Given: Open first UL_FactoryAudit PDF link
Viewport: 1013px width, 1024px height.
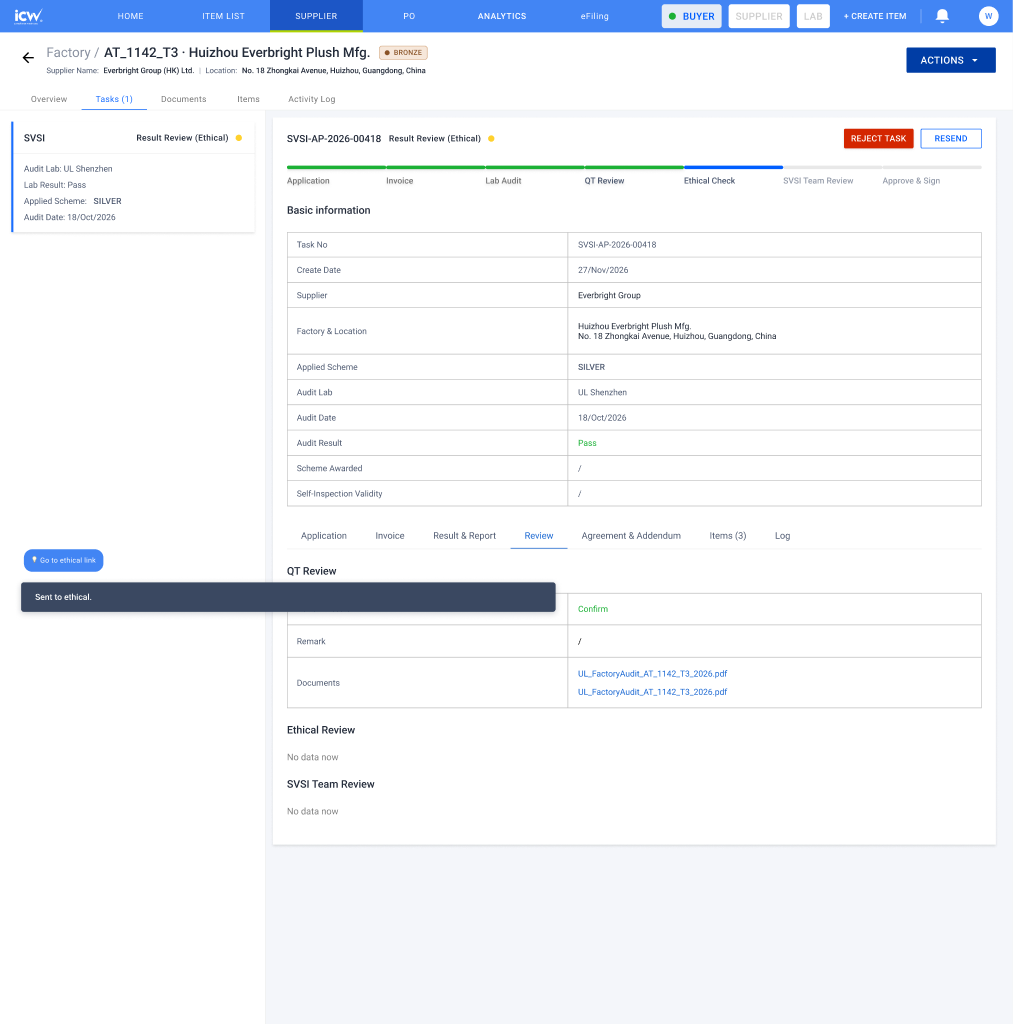Looking at the screenshot, I should [652, 673].
